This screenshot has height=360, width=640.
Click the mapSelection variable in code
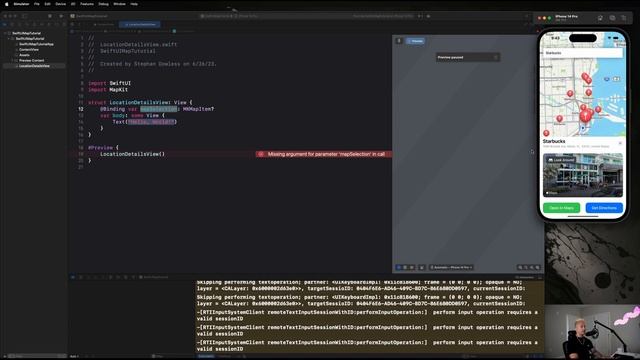tap(159, 109)
